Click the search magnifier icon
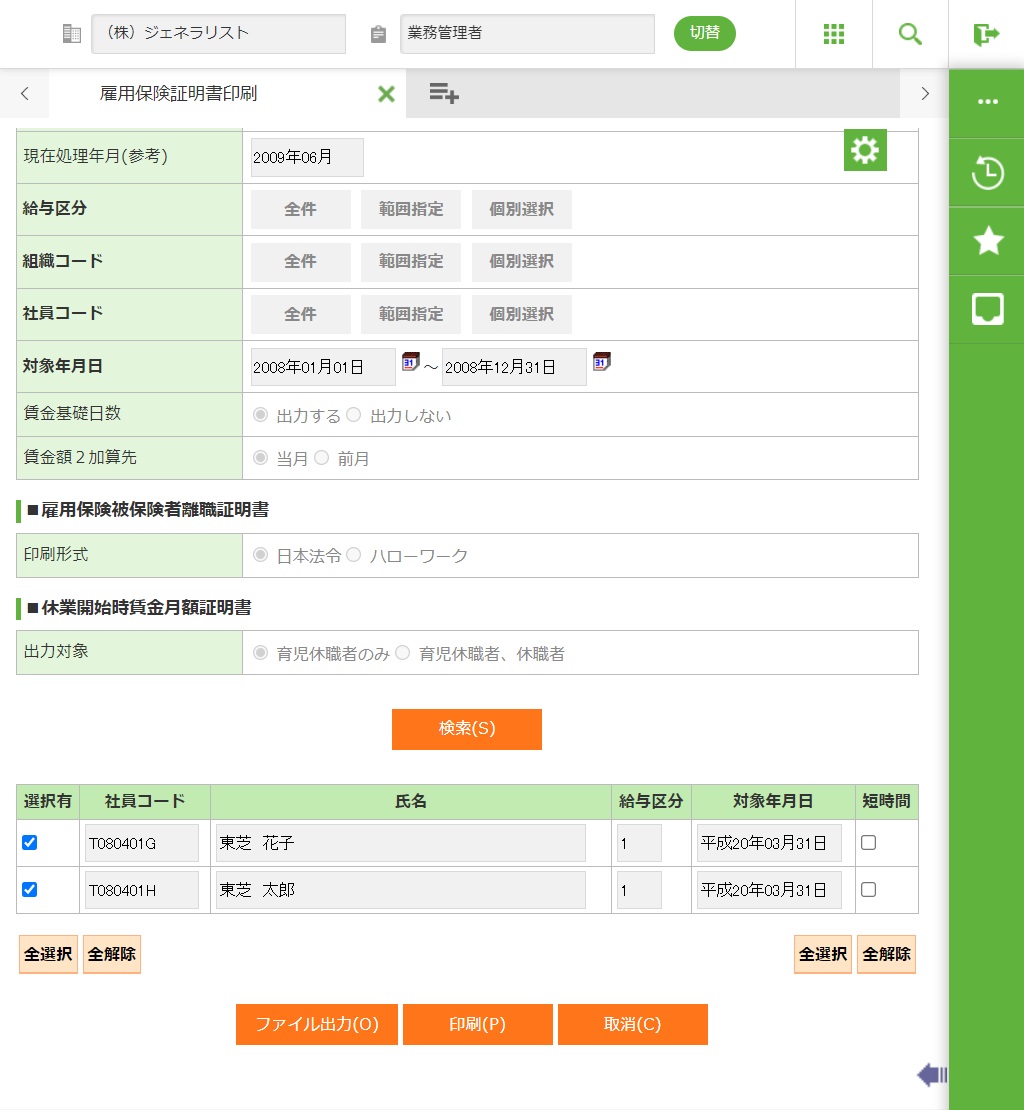 point(910,34)
